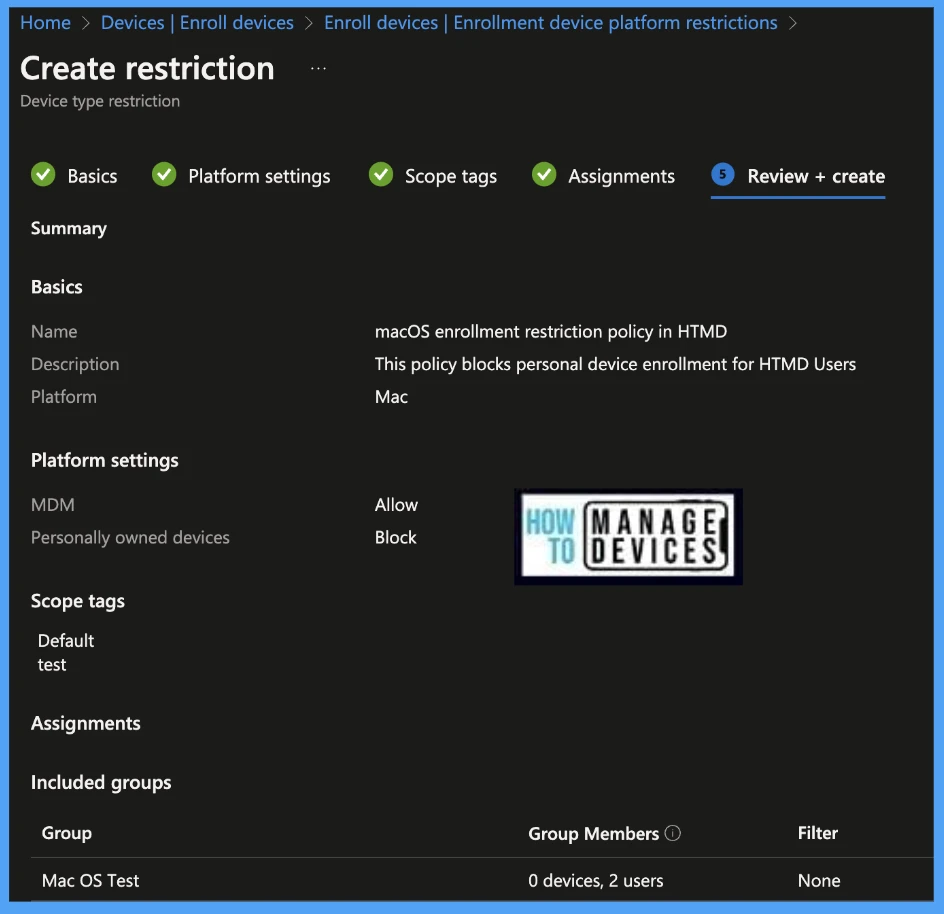Click the Group Members info icon
This screenshot has height=914, width=944.
672,833
